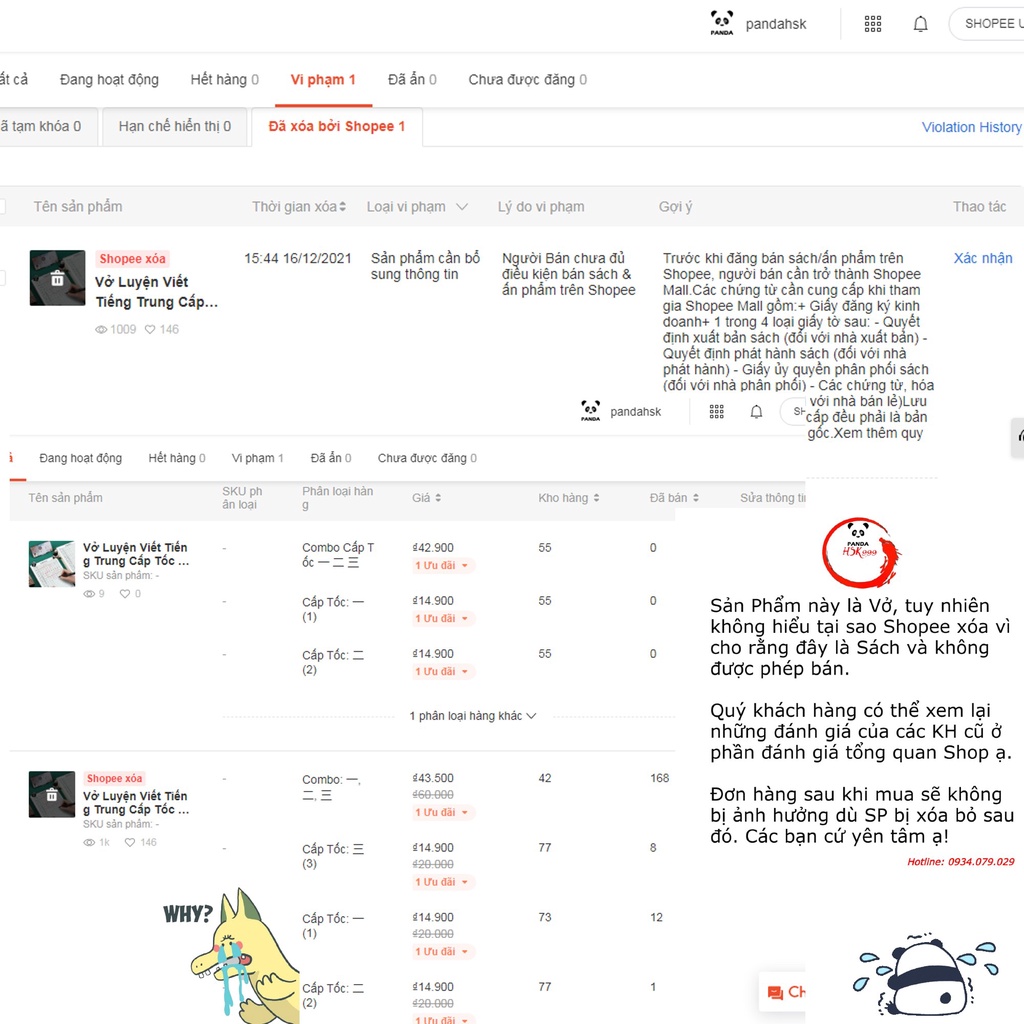The height and width of the screenshot is (1024, 1024).
Task: Open the apps grid in the lower listing header
Action: (x=716, y=411)
